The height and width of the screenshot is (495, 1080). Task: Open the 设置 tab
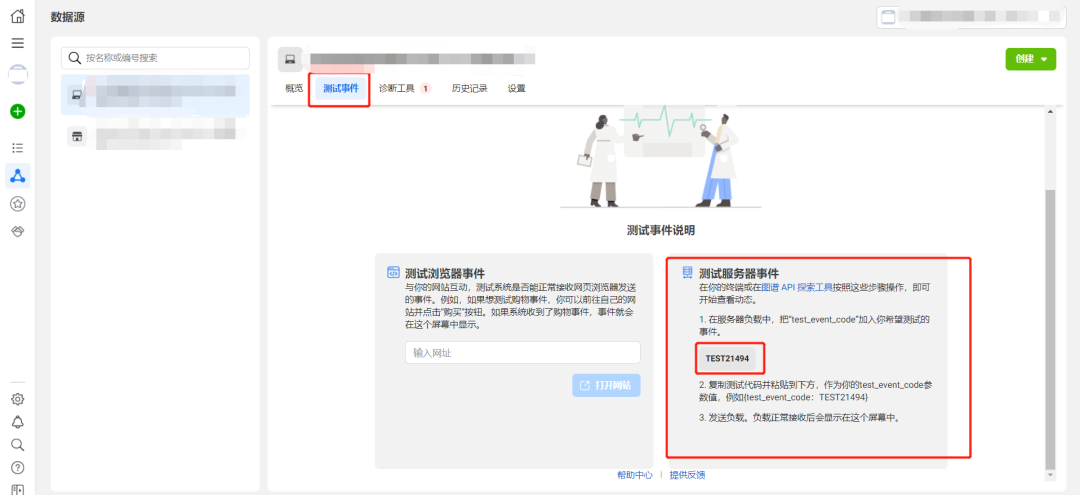pyautogui.click(x=517, y=89)
